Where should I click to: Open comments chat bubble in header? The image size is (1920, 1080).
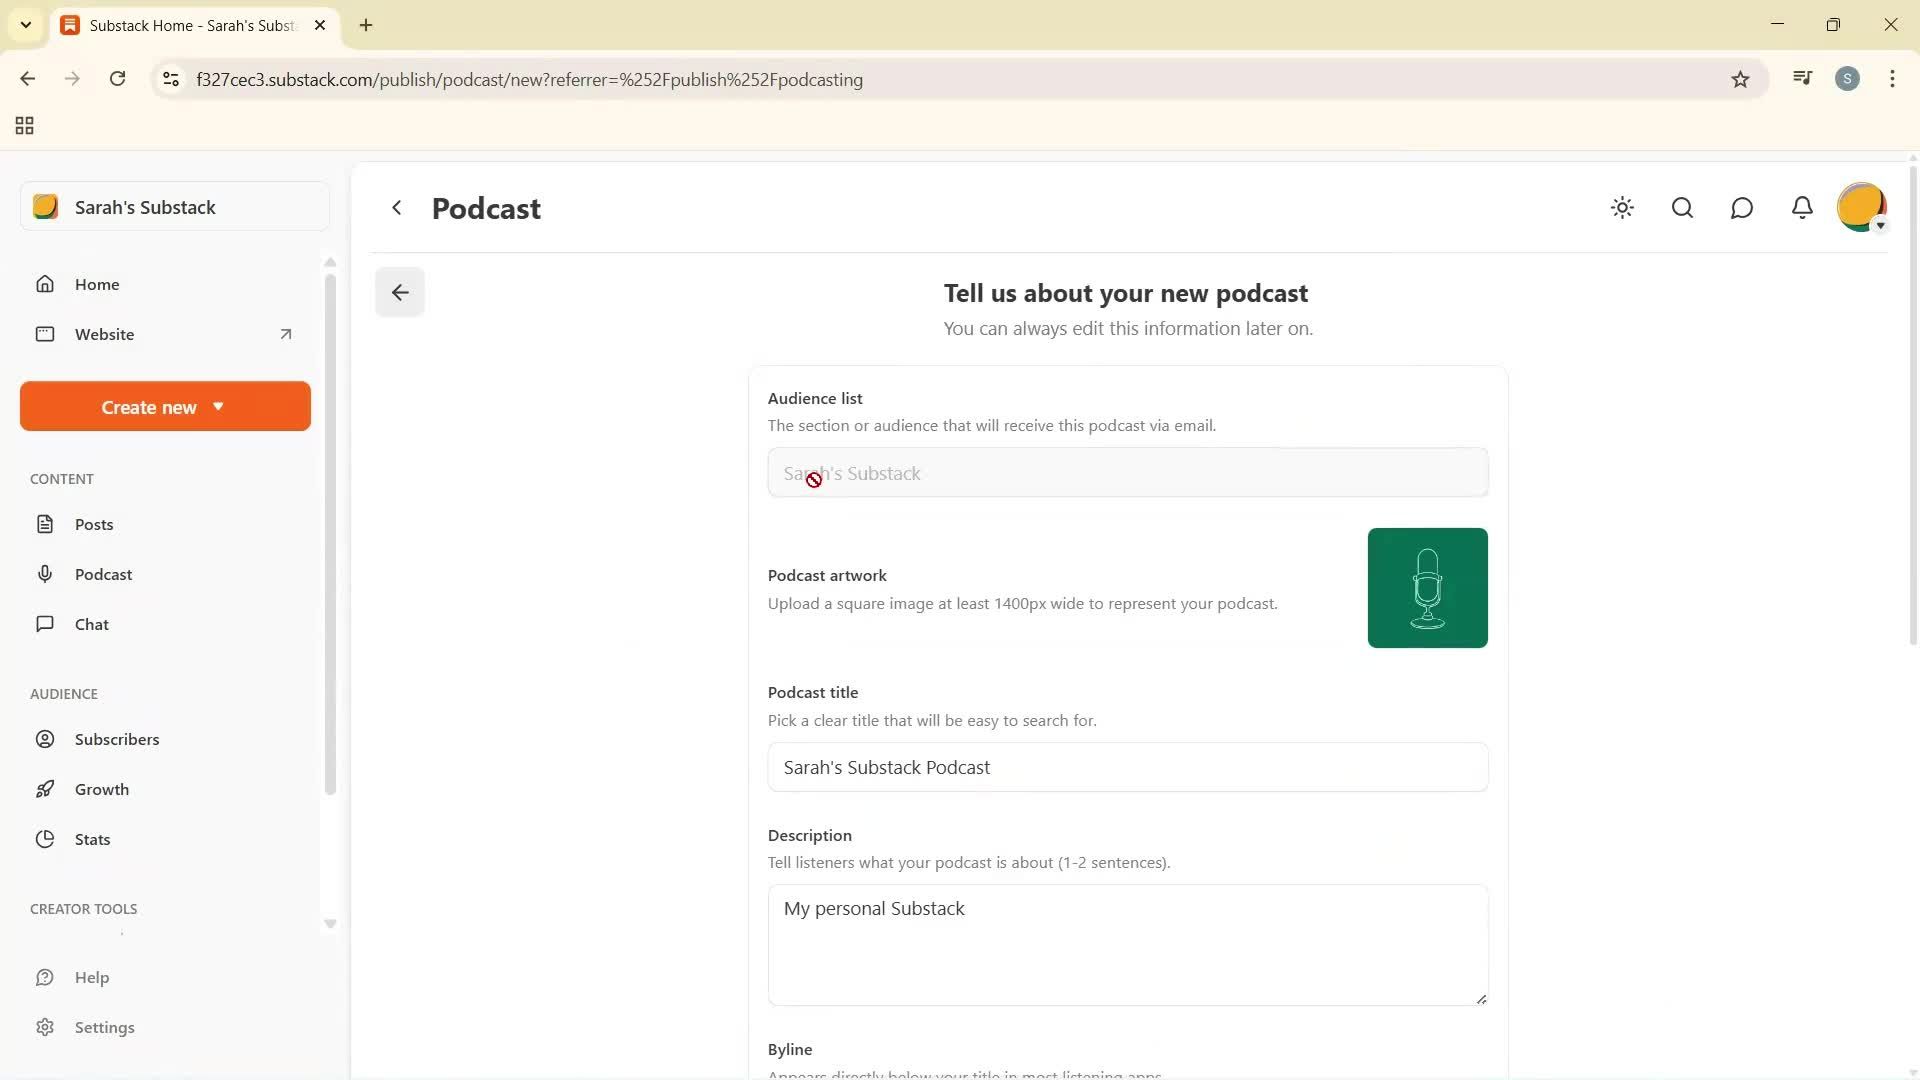point(1741,208)
